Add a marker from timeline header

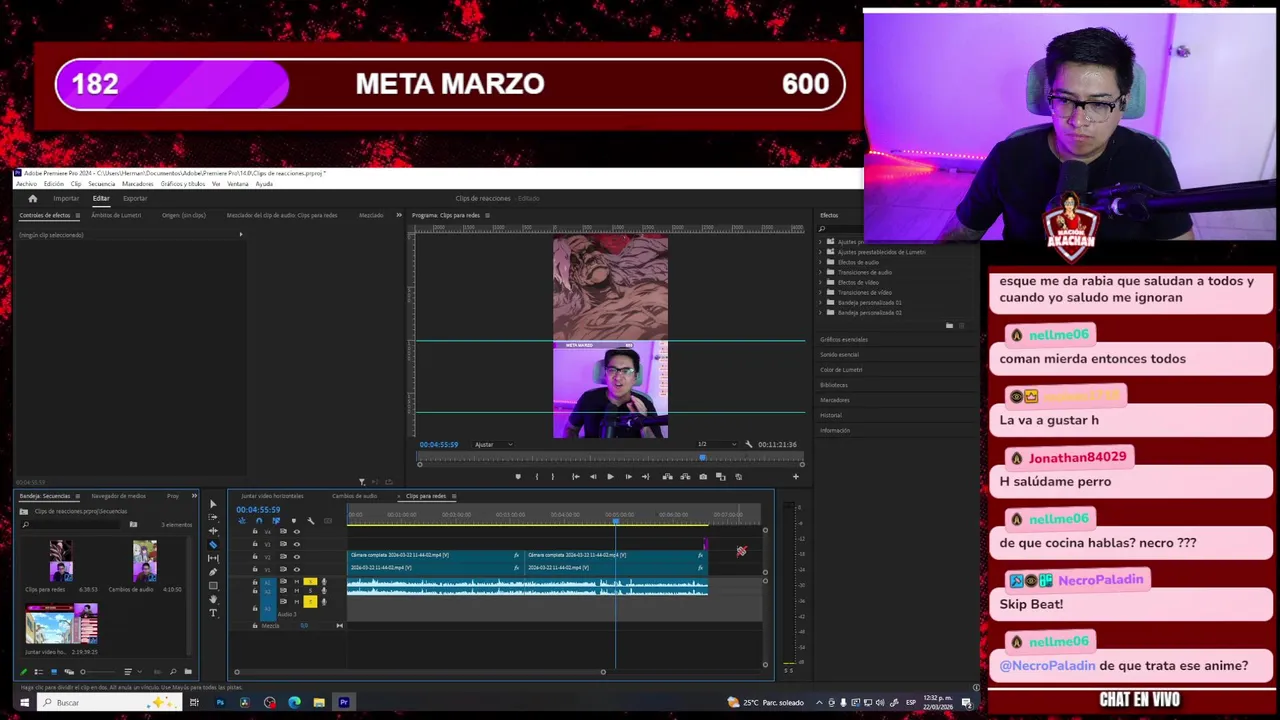pos(294,521)
